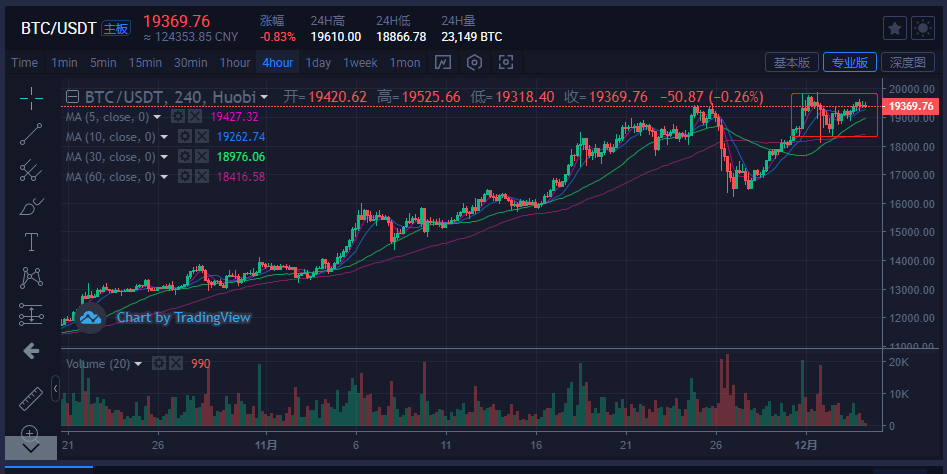Toggle light/dark theme sun icon
Viewport: 947px width, 474px height.
click(x=923, y=28)
